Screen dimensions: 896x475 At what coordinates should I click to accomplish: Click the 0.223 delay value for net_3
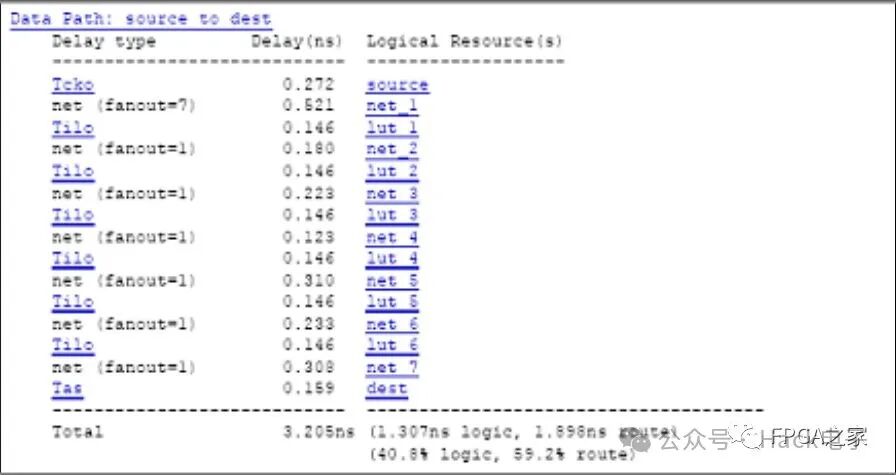(309, 193)
